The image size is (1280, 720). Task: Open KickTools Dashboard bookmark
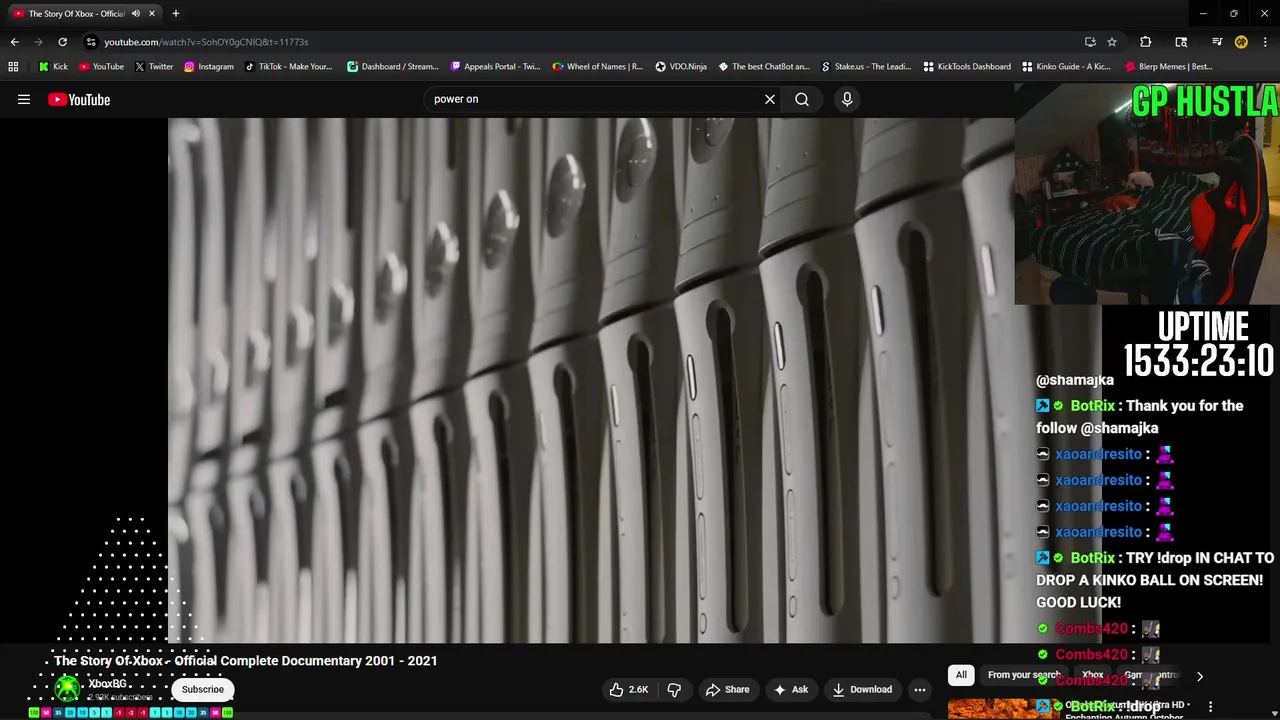tap(967, 67)
